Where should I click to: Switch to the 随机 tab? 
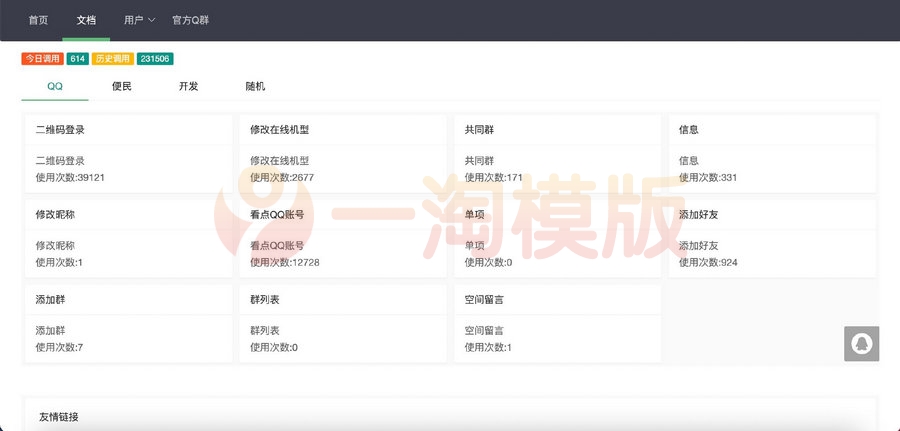click(x=255, y=86)
